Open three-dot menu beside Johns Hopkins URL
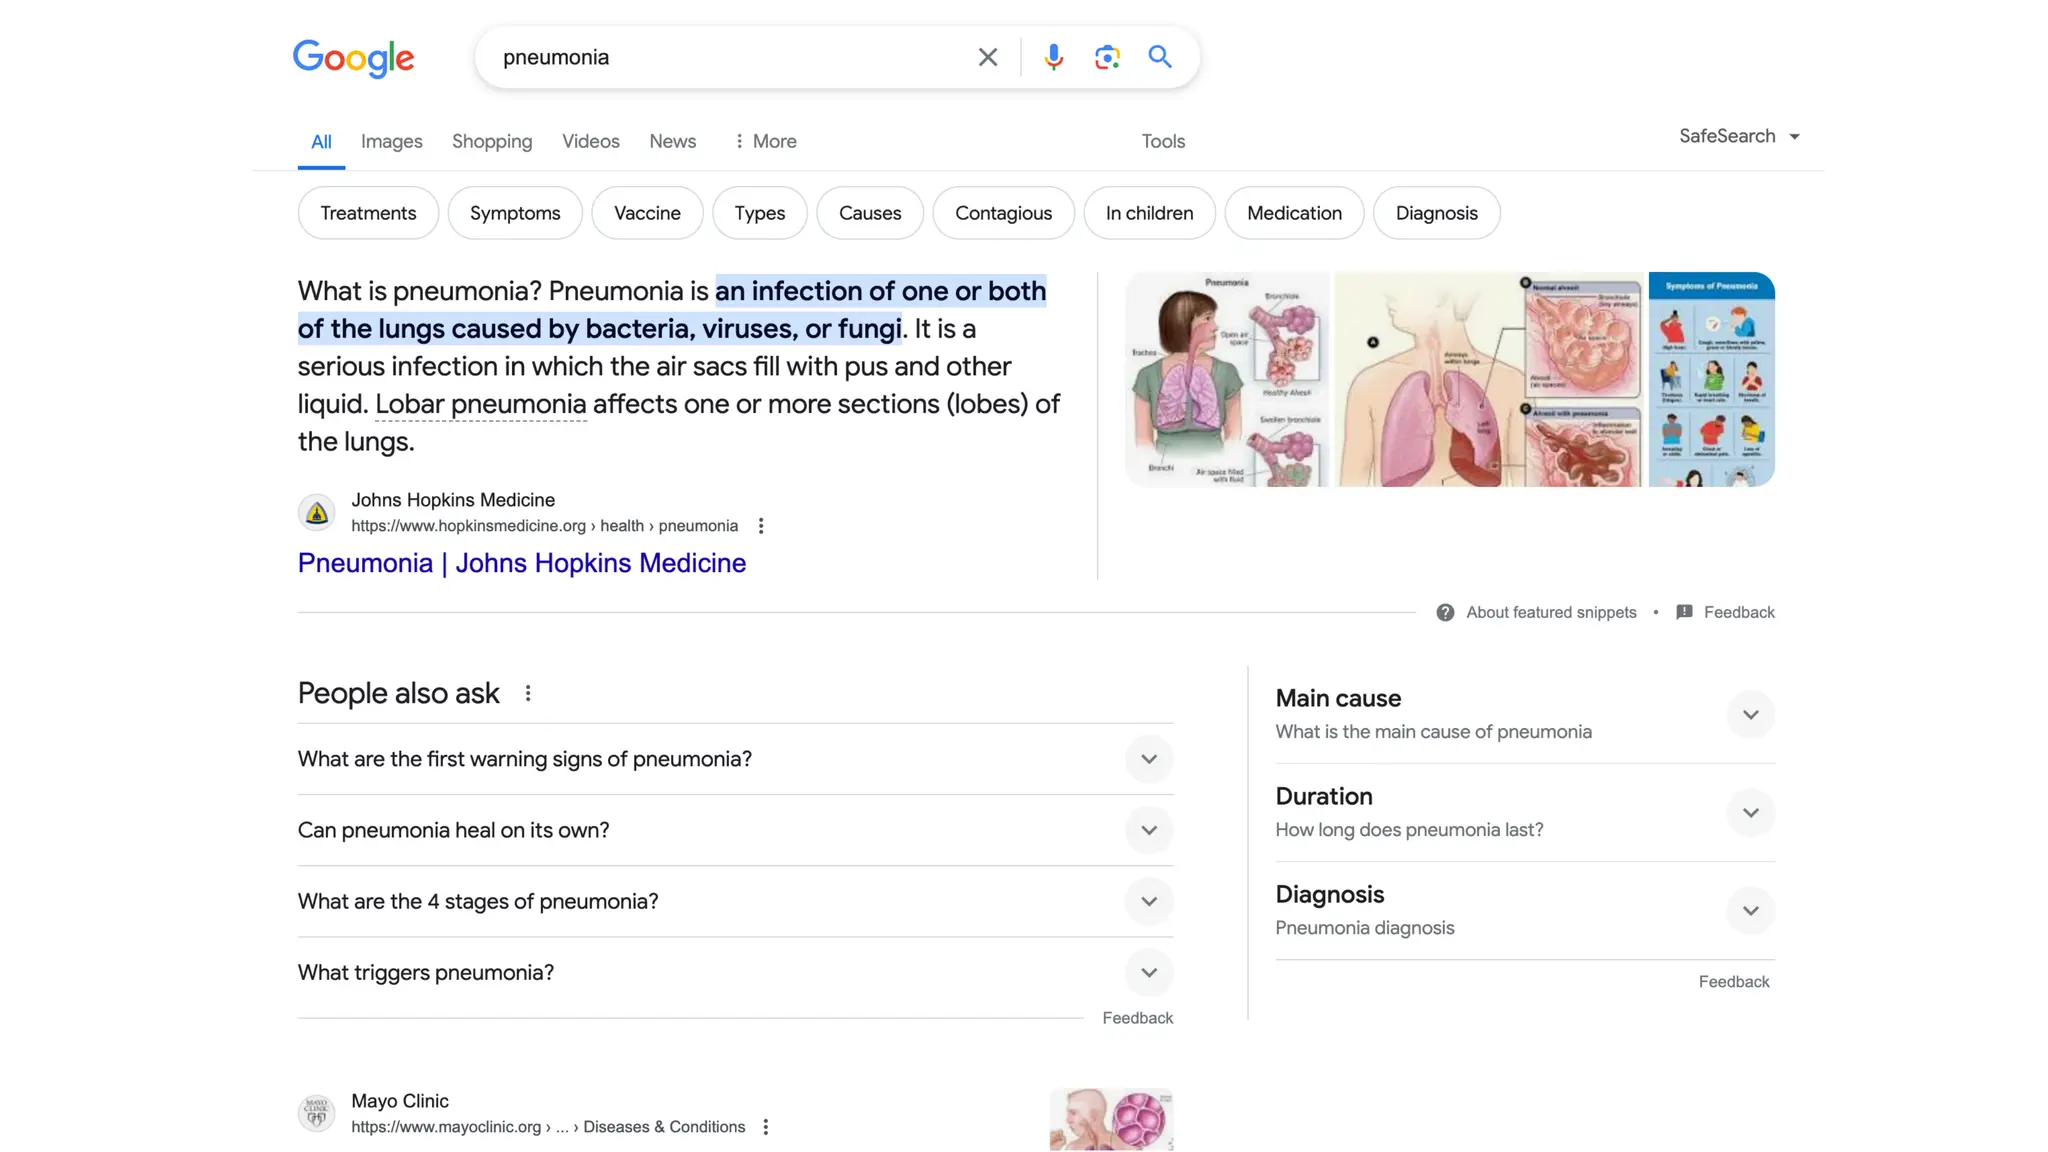This screenshot has width=2048, height=1152. (761, 526)
